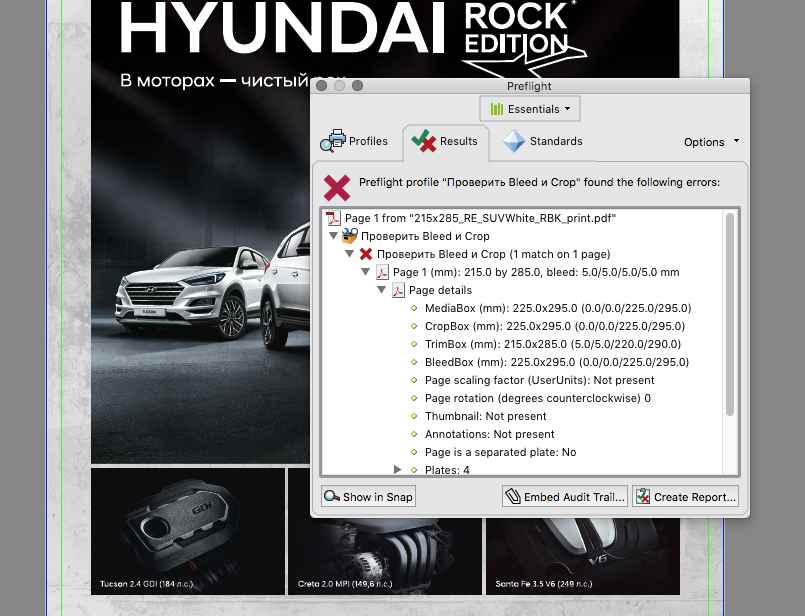
Task: Click the Tucson 2.4 GDI engine image in document
Action: [x=188, y=531]
